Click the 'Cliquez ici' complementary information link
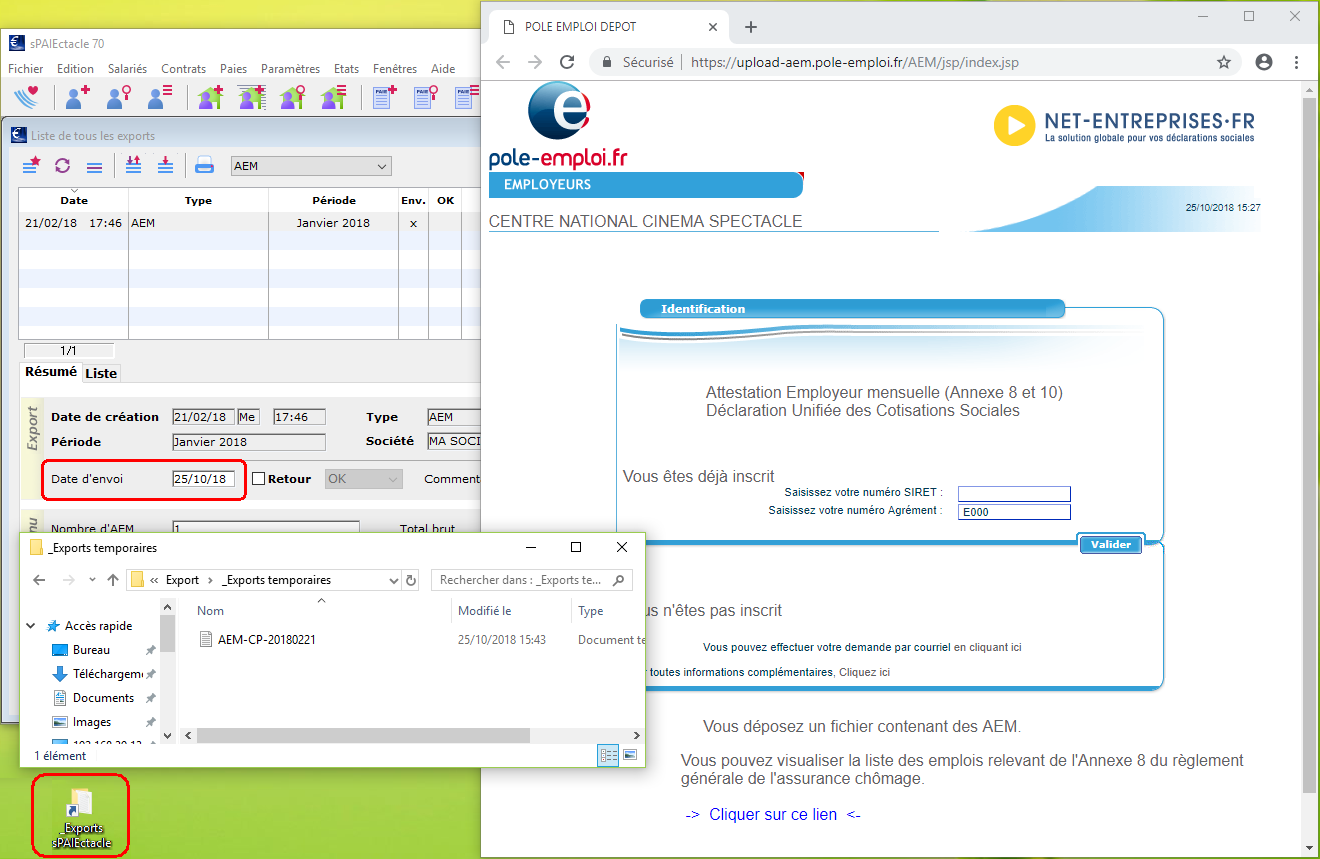 click(x=864, y=672)
